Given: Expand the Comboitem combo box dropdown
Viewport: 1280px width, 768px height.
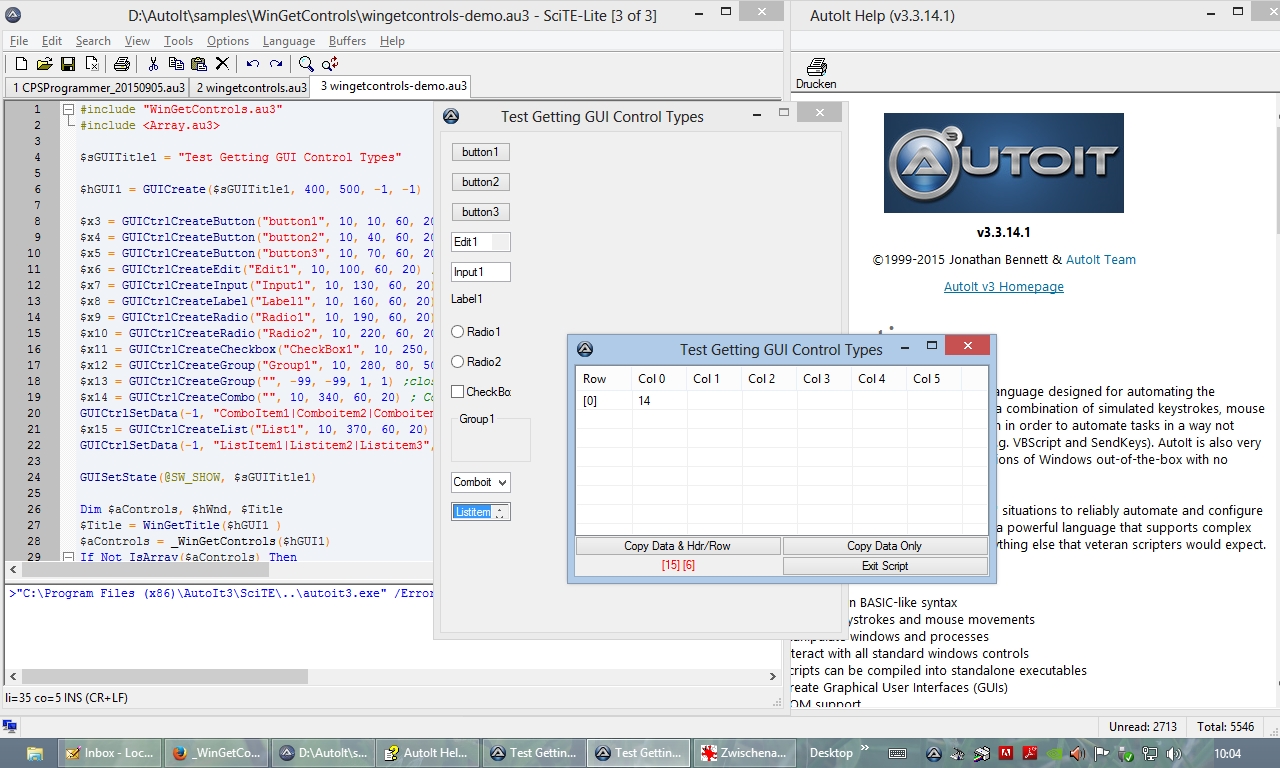Looking at the screenshot, I should point(502,482).
